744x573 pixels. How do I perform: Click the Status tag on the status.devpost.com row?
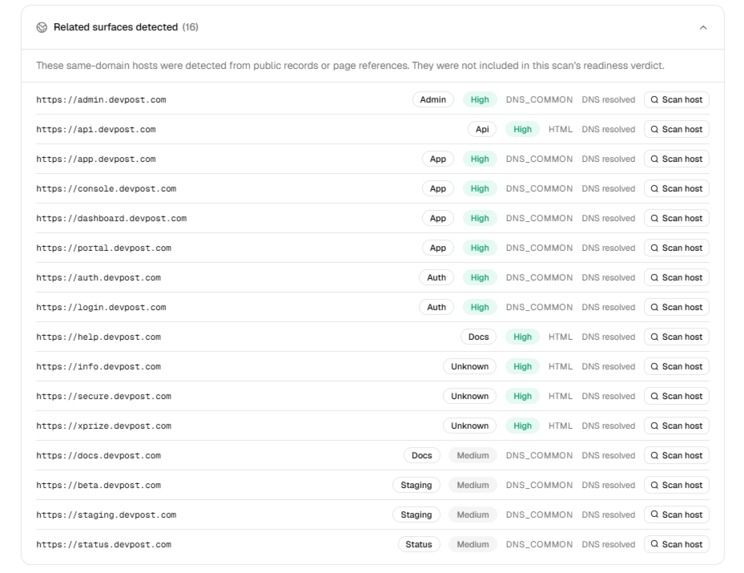pos(418,545)
